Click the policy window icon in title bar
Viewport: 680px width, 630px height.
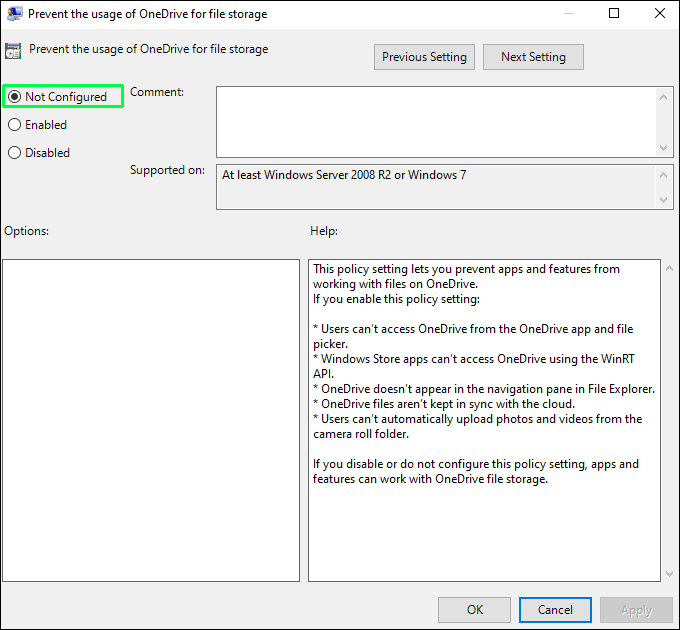[x=15, y=15]
